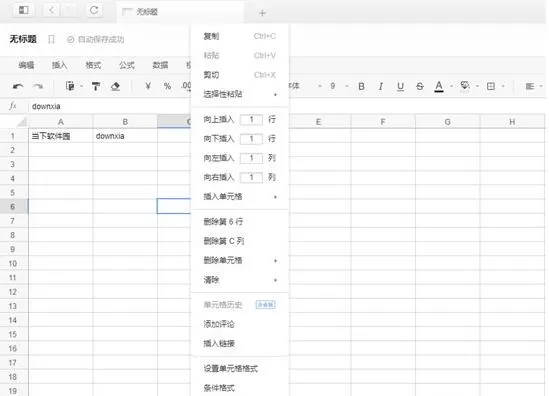Viewport: 549px width, 396px height.
Task: Reload the page with refresh icon
Action: (x=94, y=10)
